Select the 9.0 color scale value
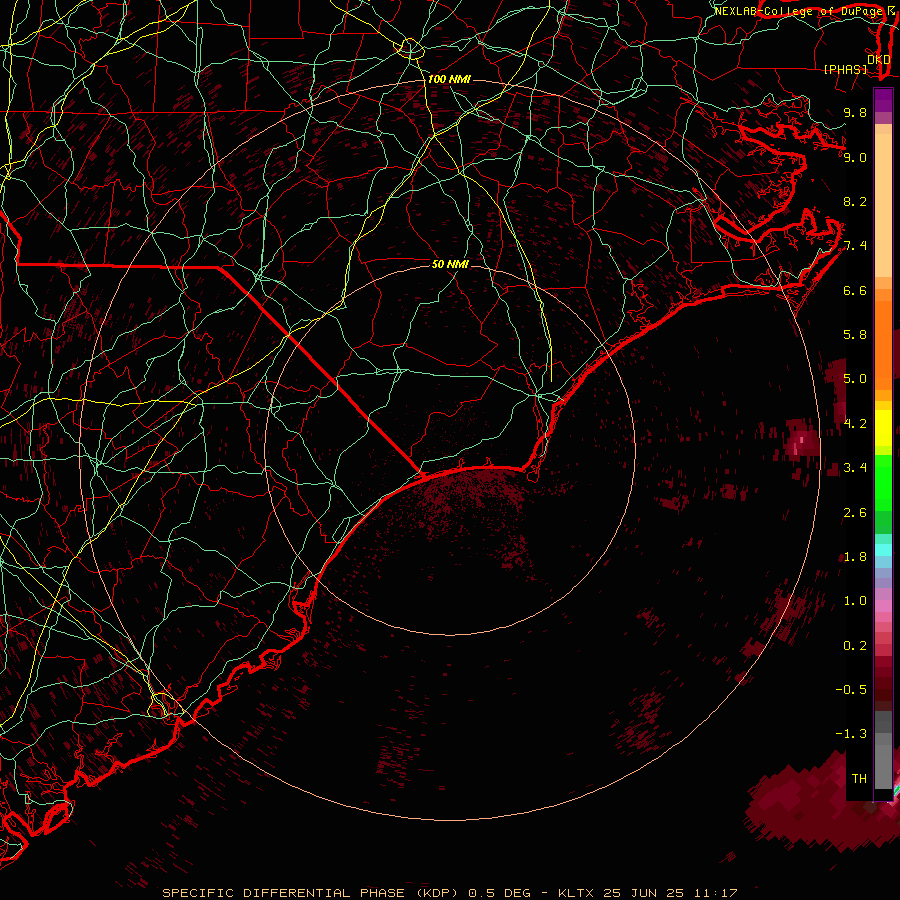 click(855, 158)
